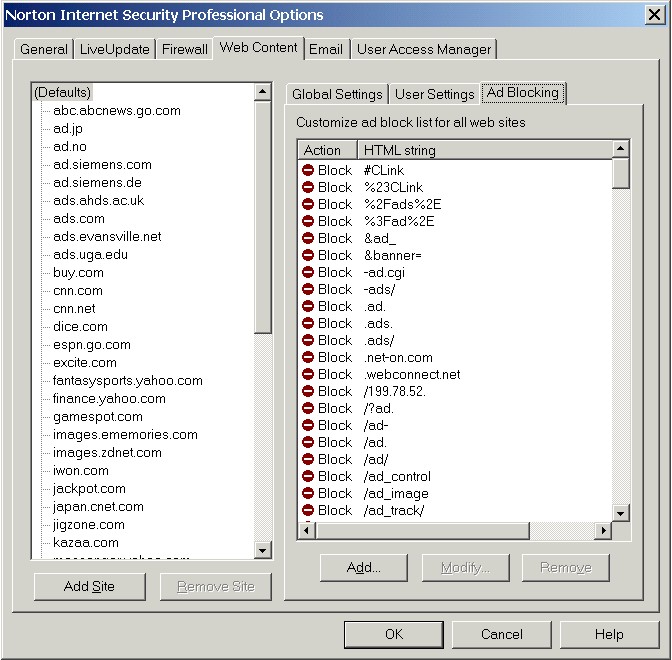This screenshot has height=660, width=672.
Task: Click the Cancel button
Action: click(501, 634)
